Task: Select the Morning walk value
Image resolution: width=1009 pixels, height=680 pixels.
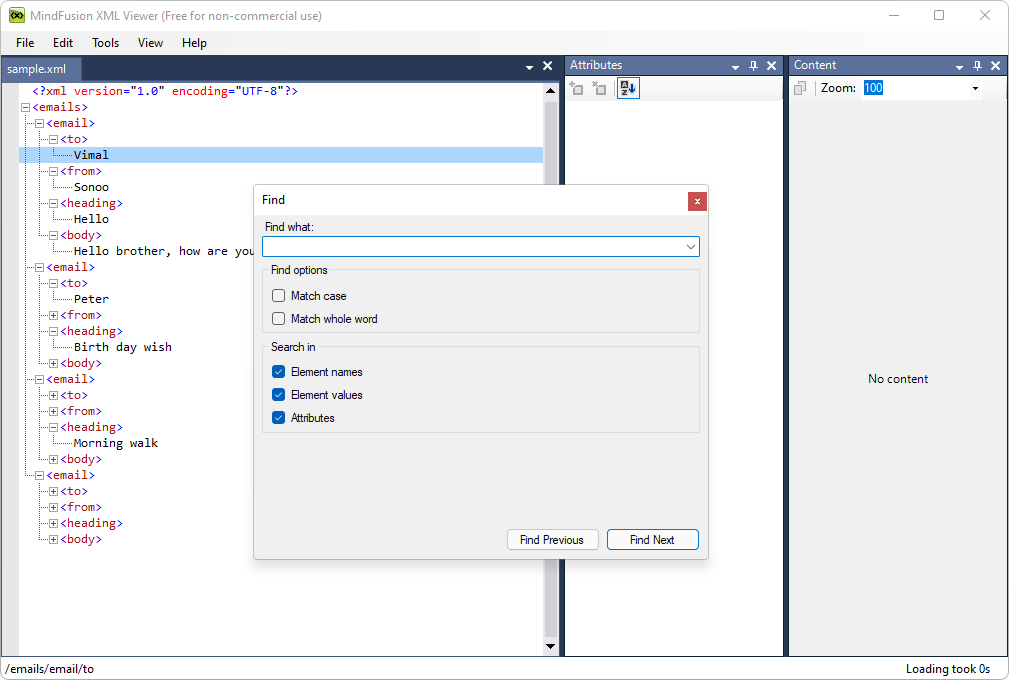Action: (x=116, y=443)
